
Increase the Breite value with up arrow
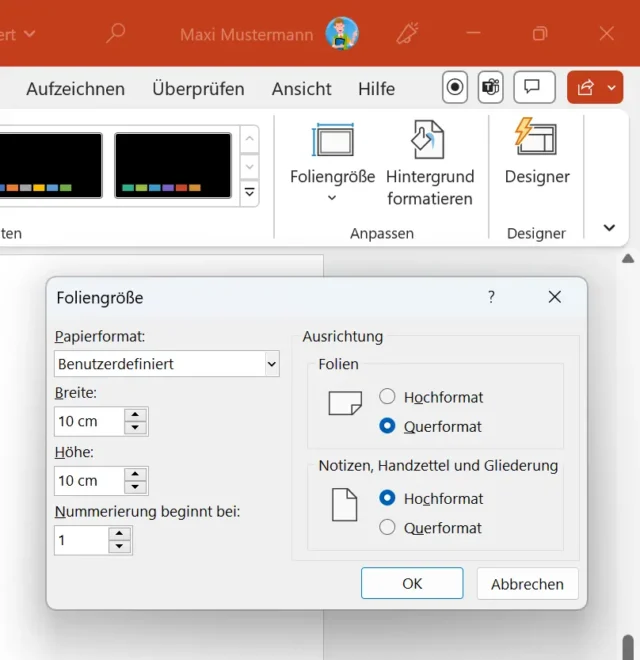point(136,415)
